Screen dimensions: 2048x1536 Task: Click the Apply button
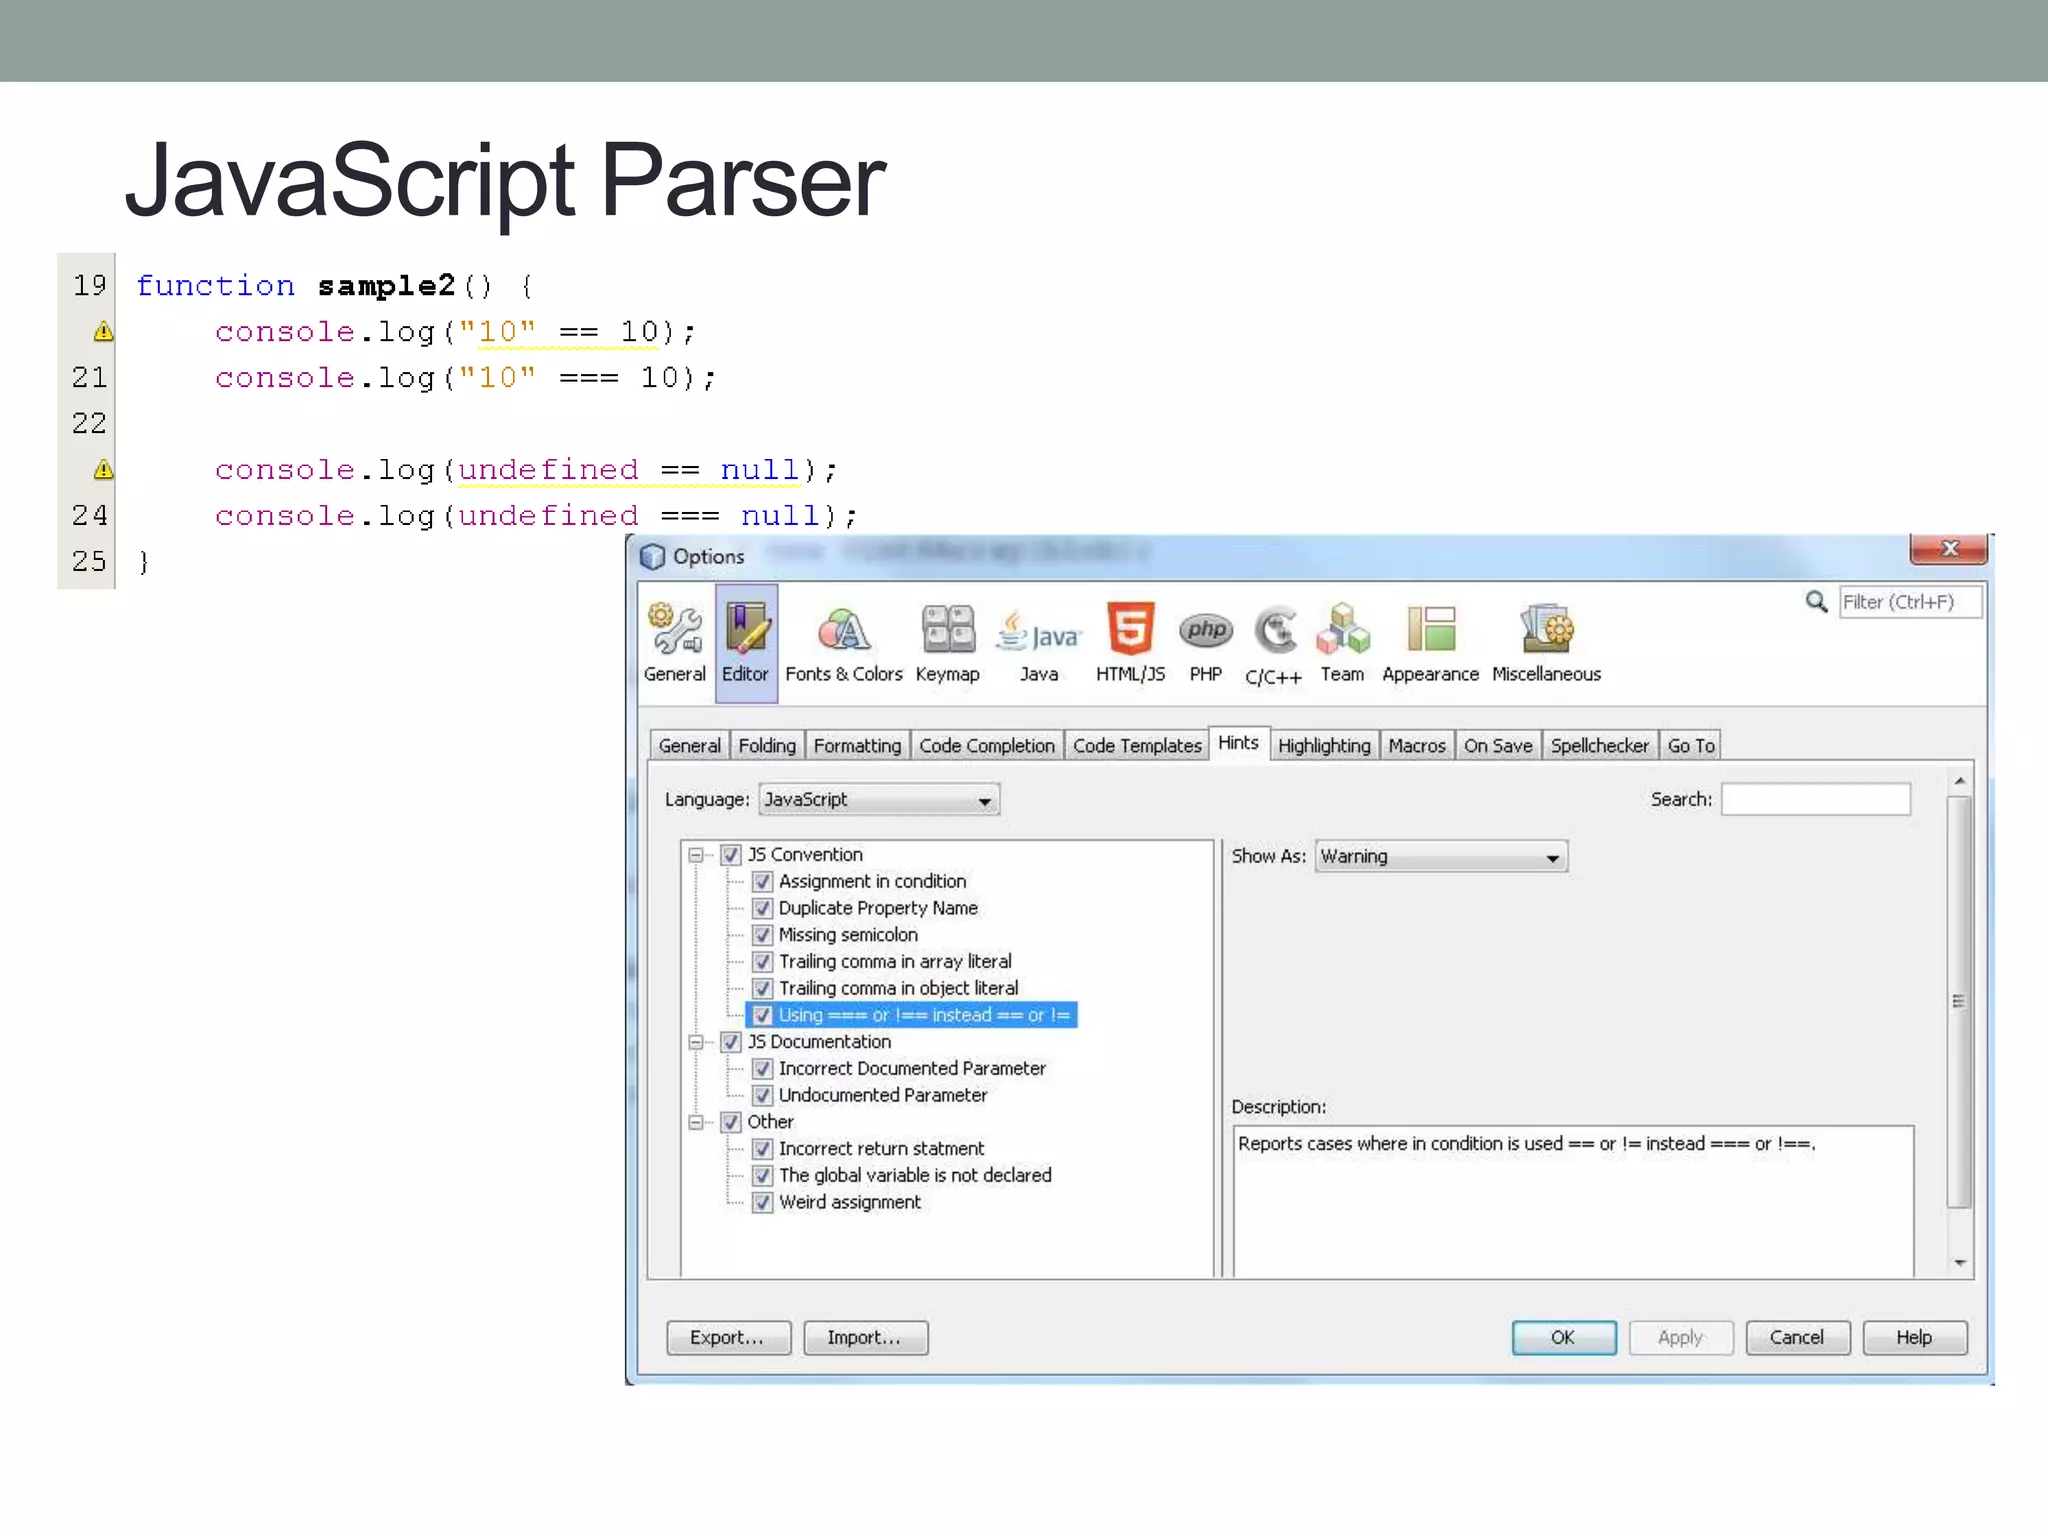pyautogui.click(x=1680, y=1338)
